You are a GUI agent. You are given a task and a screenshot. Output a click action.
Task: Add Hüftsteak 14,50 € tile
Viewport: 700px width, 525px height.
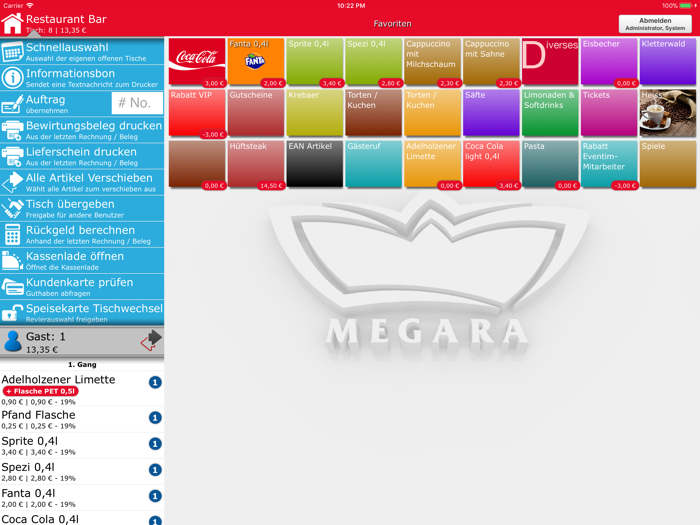[256, 164]
